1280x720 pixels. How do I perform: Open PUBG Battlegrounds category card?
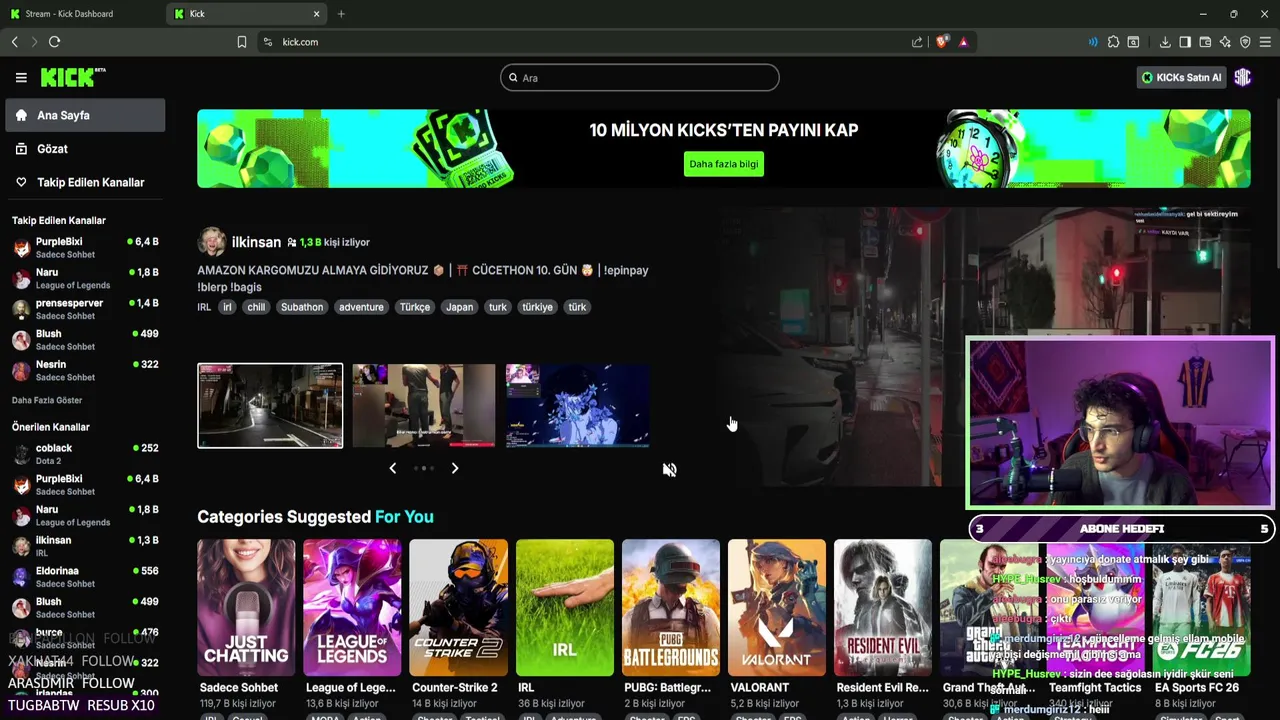[671, 608]
